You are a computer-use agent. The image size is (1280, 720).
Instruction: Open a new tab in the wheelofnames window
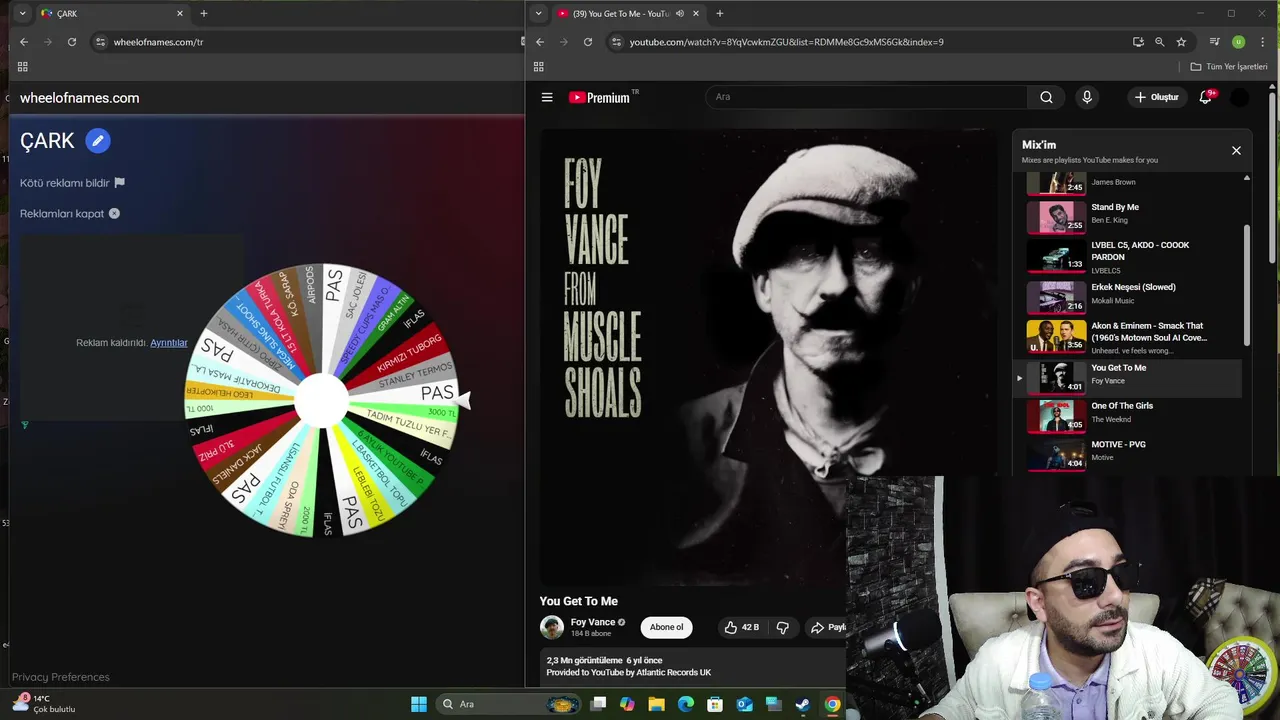(x=204, y=13)
